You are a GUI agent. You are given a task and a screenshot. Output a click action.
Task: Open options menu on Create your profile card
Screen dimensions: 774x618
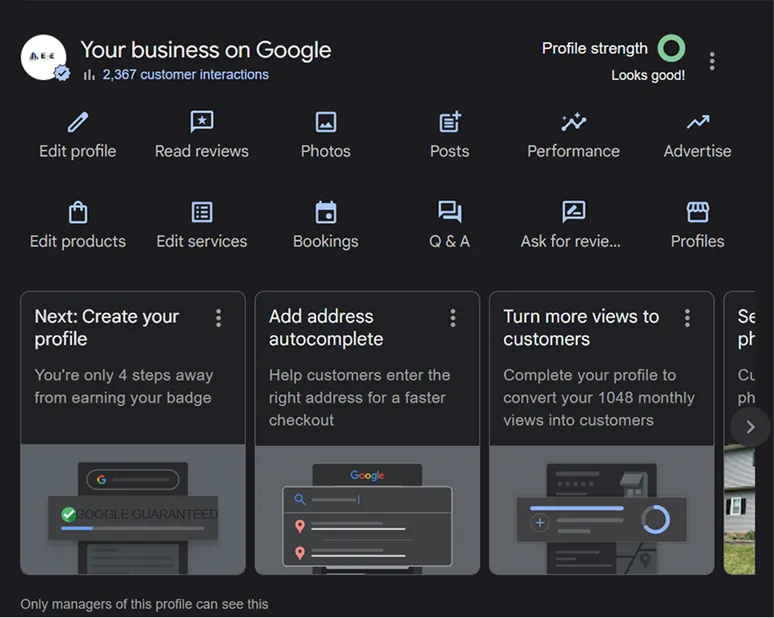[219, 318]
